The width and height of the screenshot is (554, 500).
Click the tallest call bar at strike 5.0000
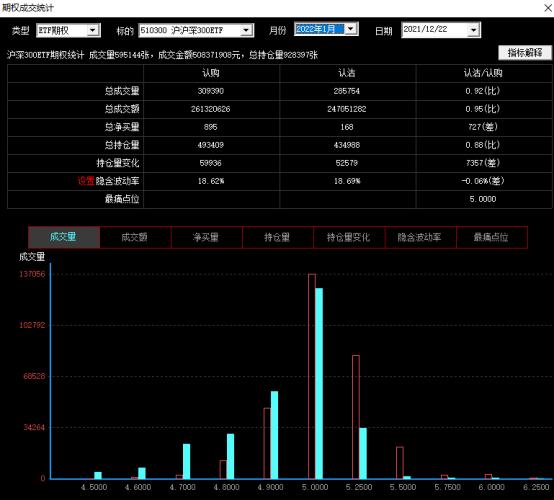[312, 376]
